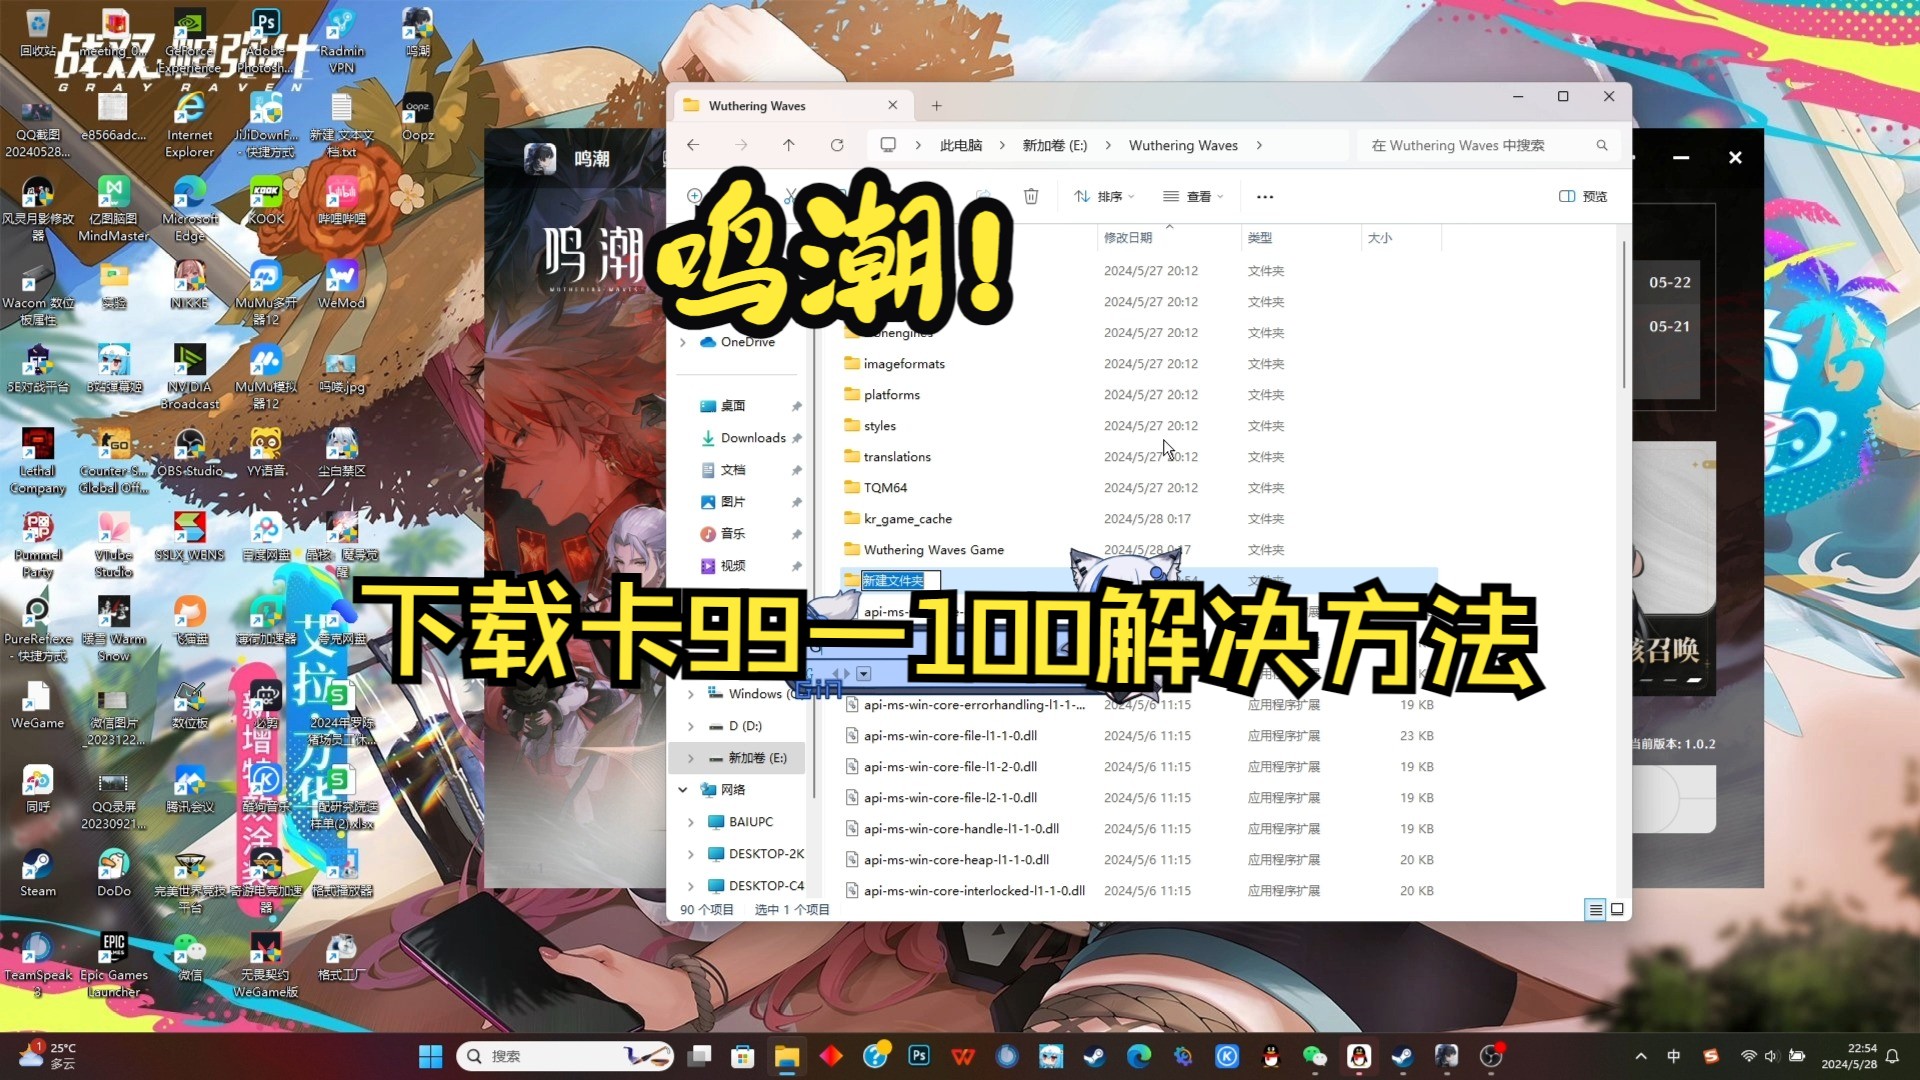This screenshot has width=1920, height=1080.
Task: Sort by 类型 column header
Action: [x=1300, y=237]
